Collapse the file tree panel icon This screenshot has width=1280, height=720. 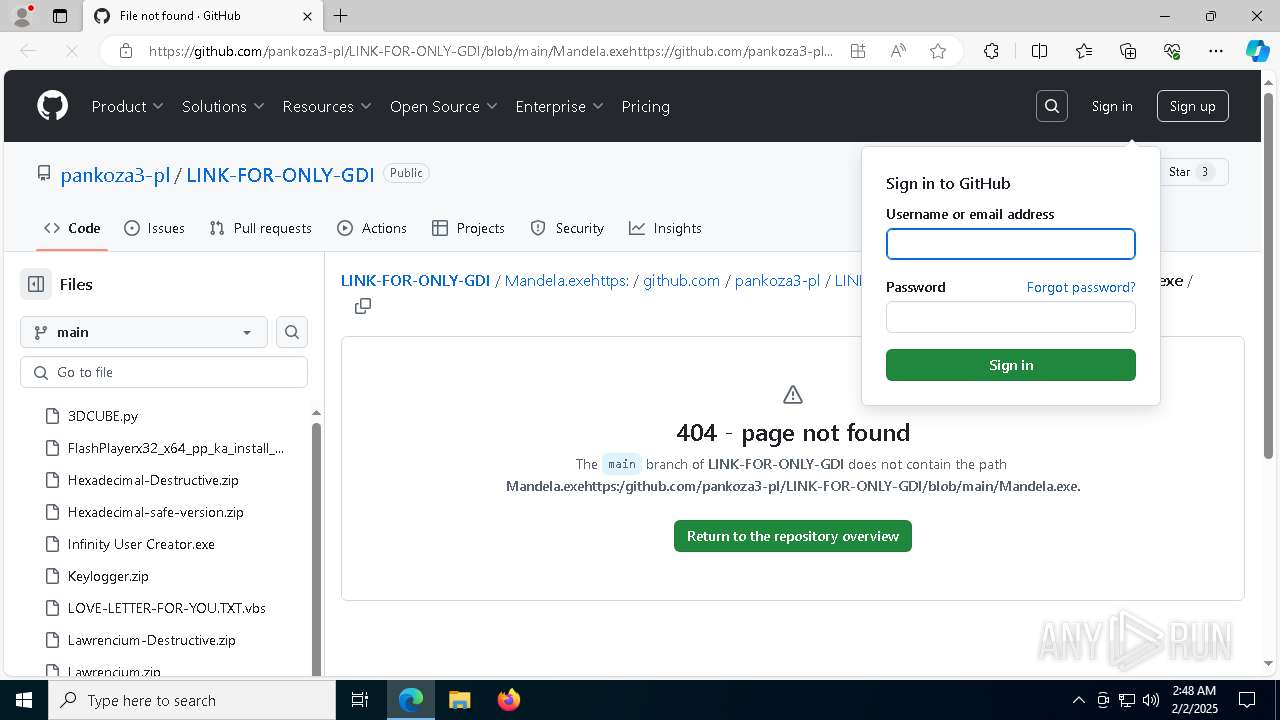[x=36, y=284]
